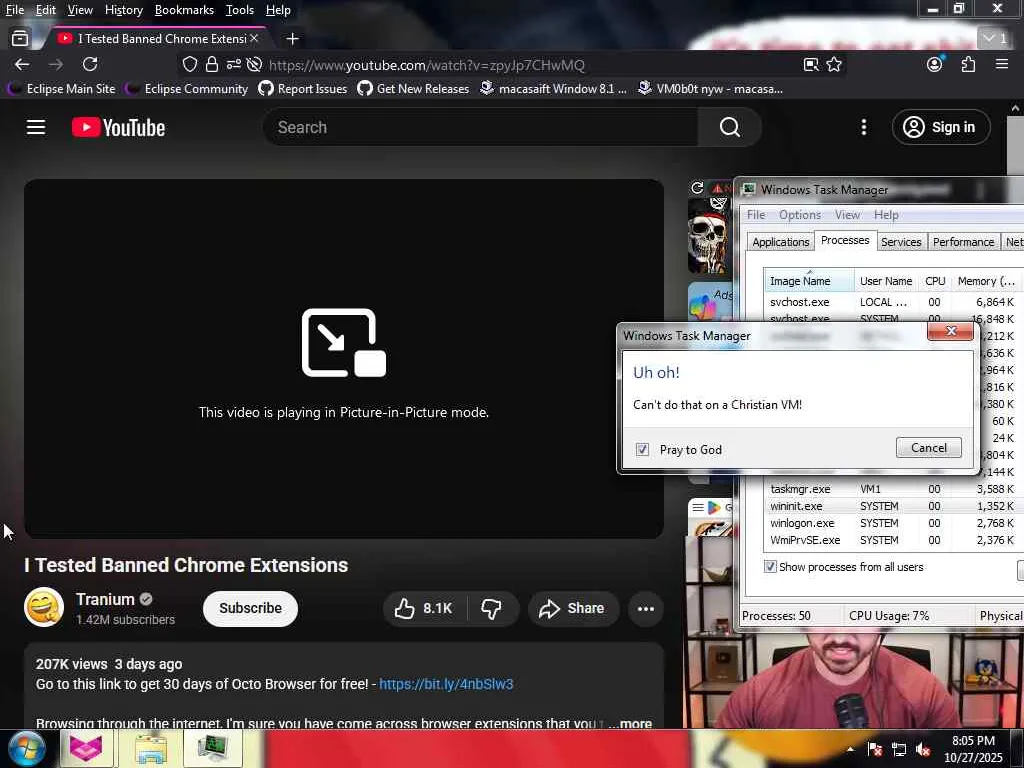Toggle the Pray to God checkbox
Screen dimensions: 1024x768
pos(643,449)
